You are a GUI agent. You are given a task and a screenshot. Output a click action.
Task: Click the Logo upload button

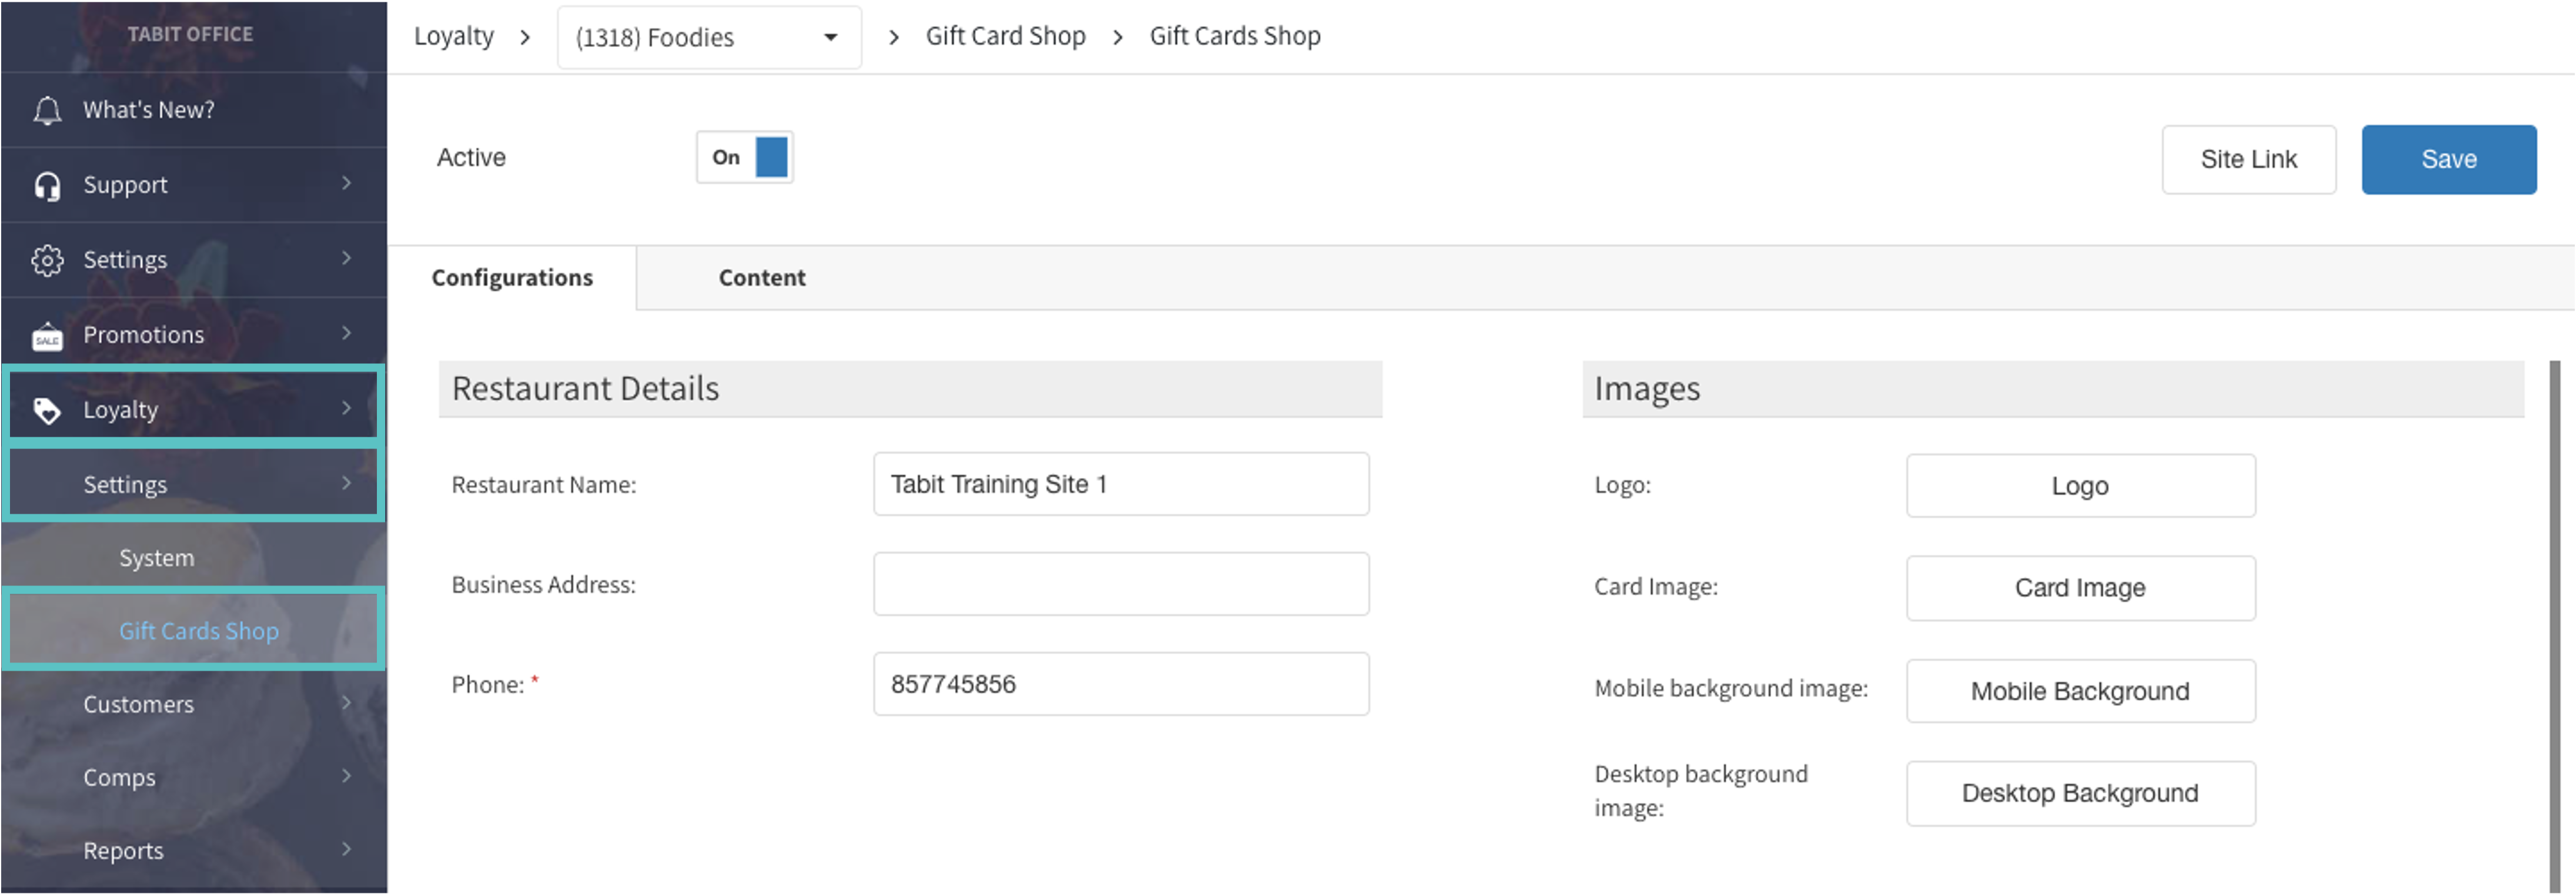[x=2079, y=486]
